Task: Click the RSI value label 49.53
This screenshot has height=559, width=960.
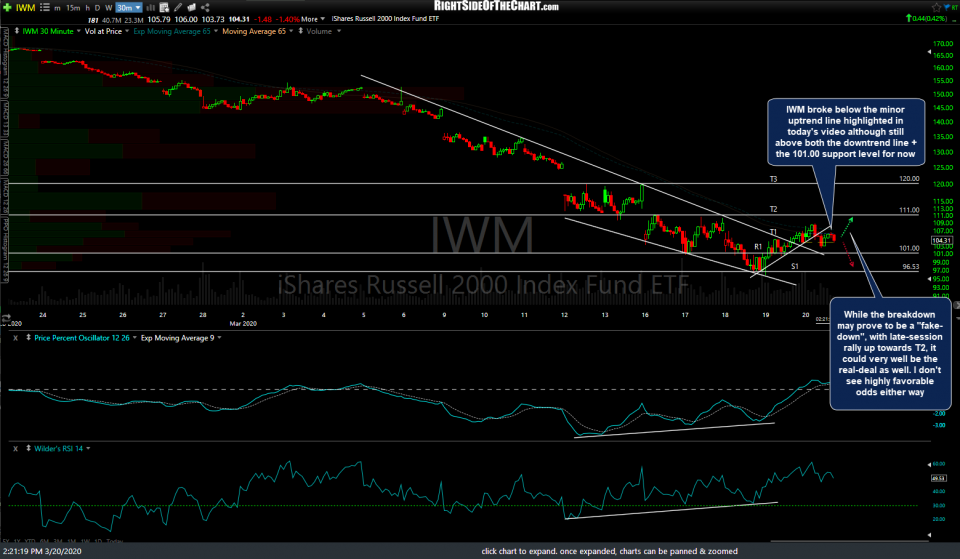Action: tap(939, 478)
